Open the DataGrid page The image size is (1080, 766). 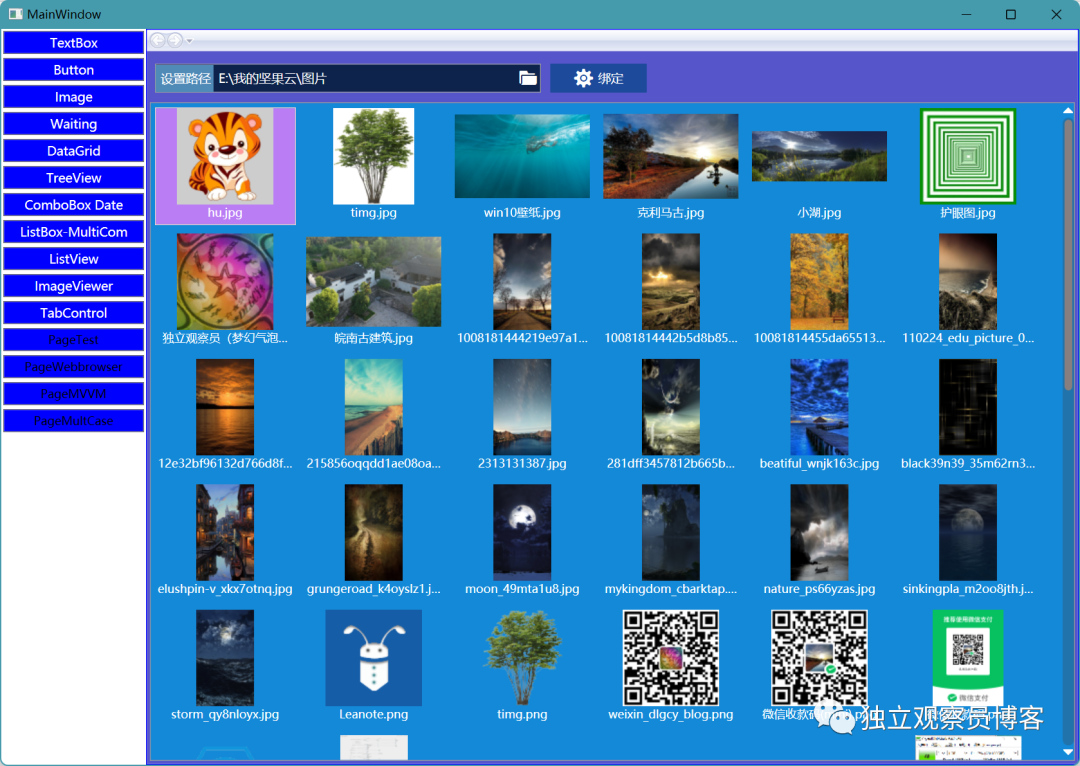(74, 151)
